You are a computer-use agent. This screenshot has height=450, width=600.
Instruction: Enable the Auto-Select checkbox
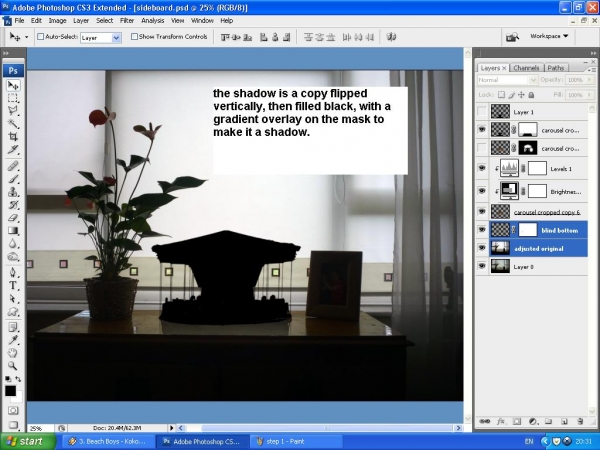(41, 37)
